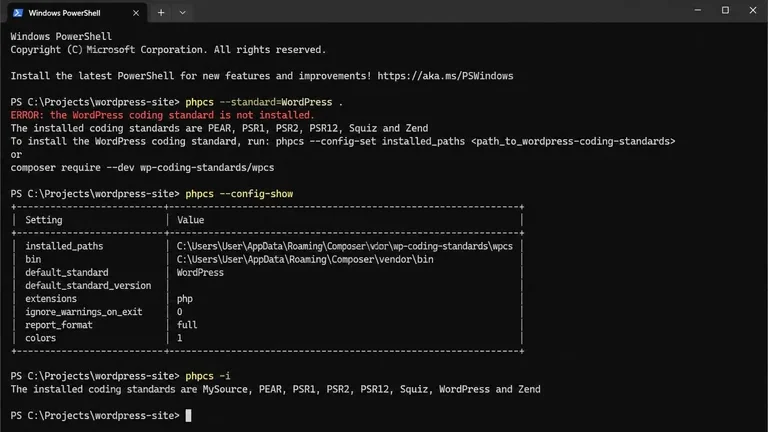Open a new terminal tab

click(161, 13)
